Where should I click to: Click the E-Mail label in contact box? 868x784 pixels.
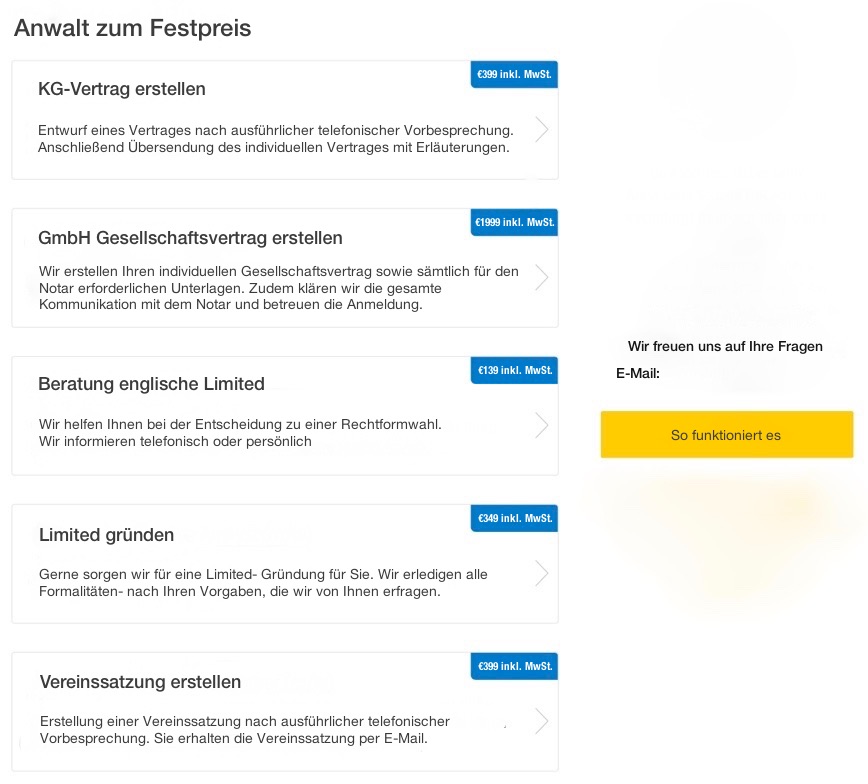[x=638, y=374]
